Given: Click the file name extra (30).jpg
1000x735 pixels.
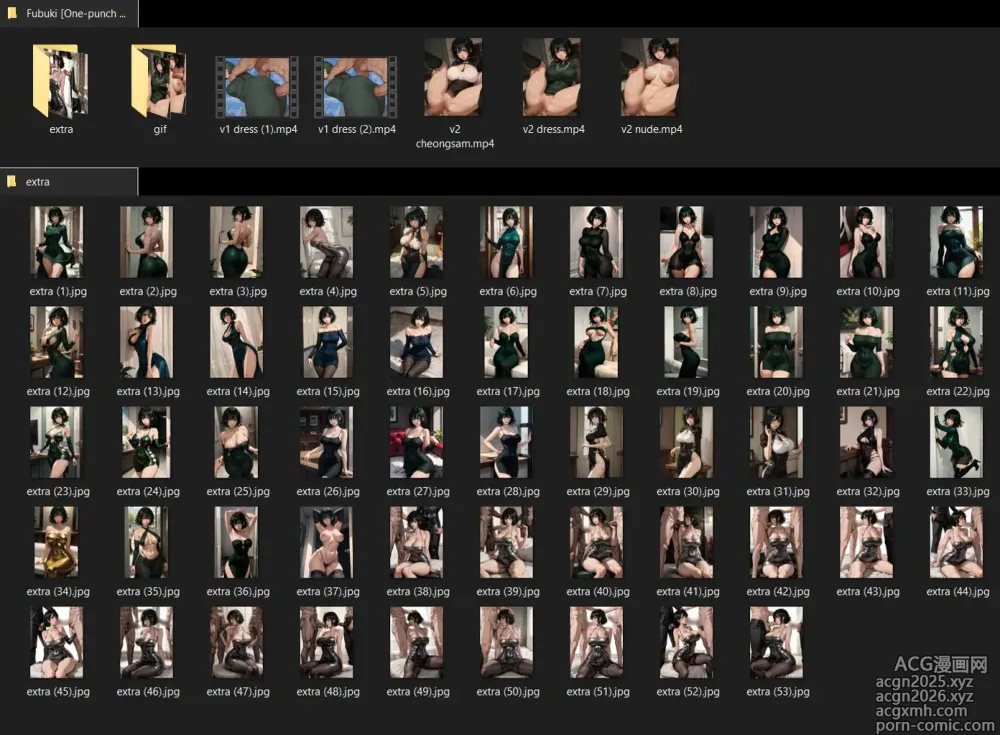Looking at the screenshot, I should (x=688, y=492).
